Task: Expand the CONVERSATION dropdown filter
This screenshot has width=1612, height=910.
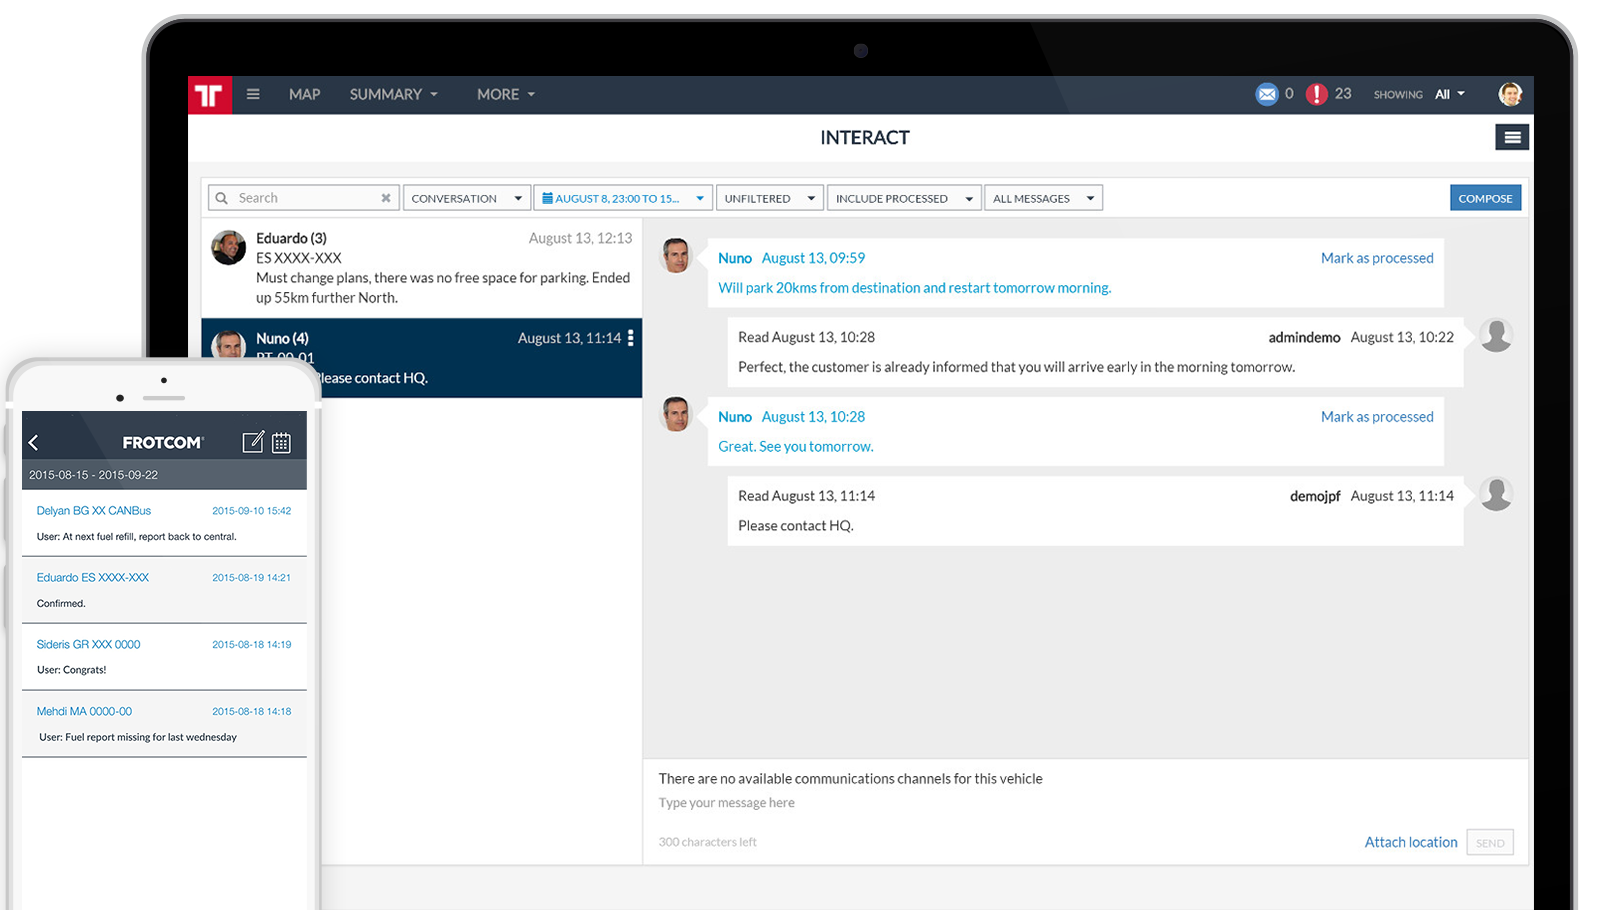Action: tap(466, 198)
